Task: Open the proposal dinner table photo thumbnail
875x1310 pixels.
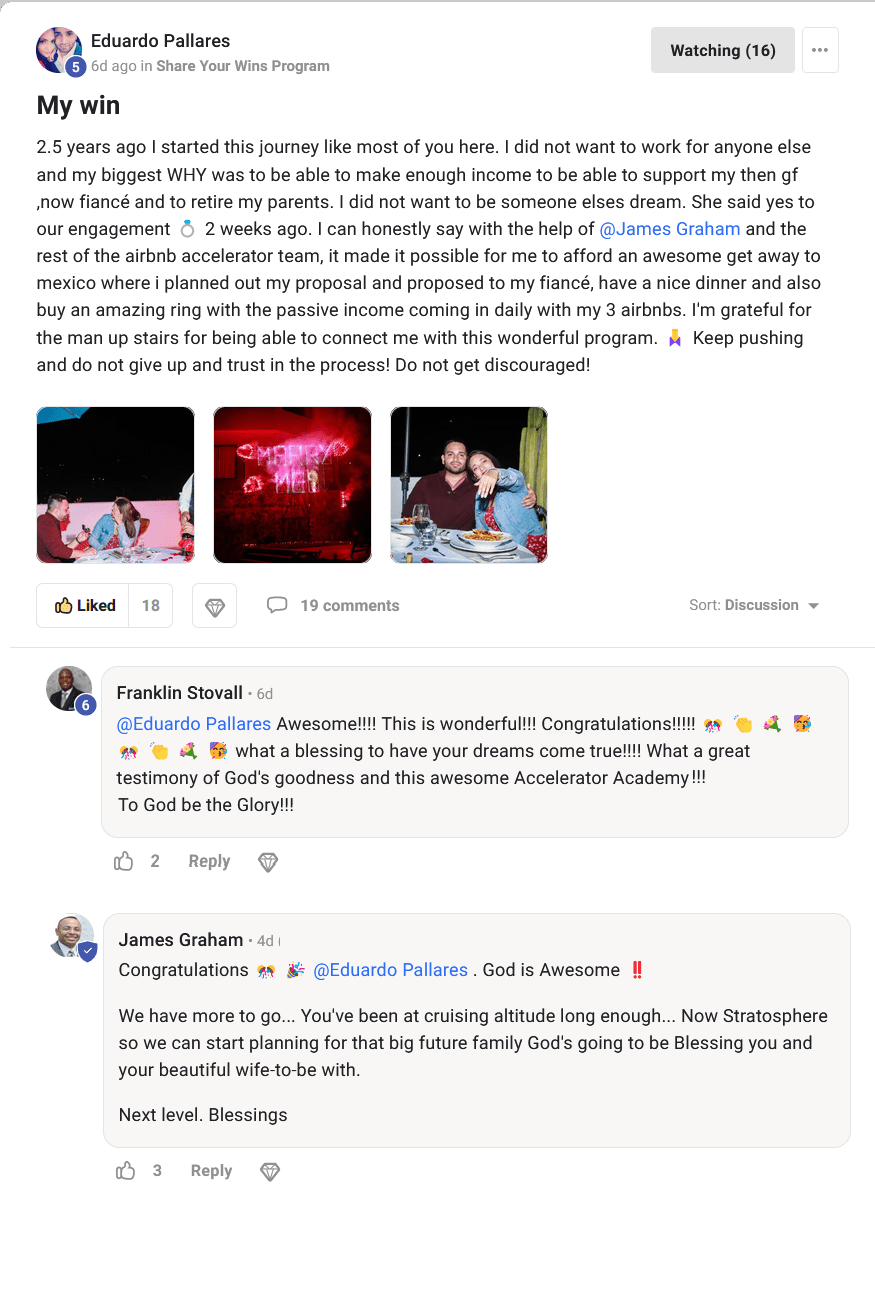Action: 116,485
